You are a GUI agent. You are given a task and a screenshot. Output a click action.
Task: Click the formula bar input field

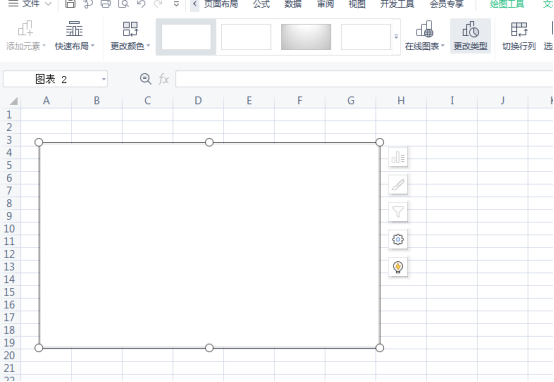[364, 79]
